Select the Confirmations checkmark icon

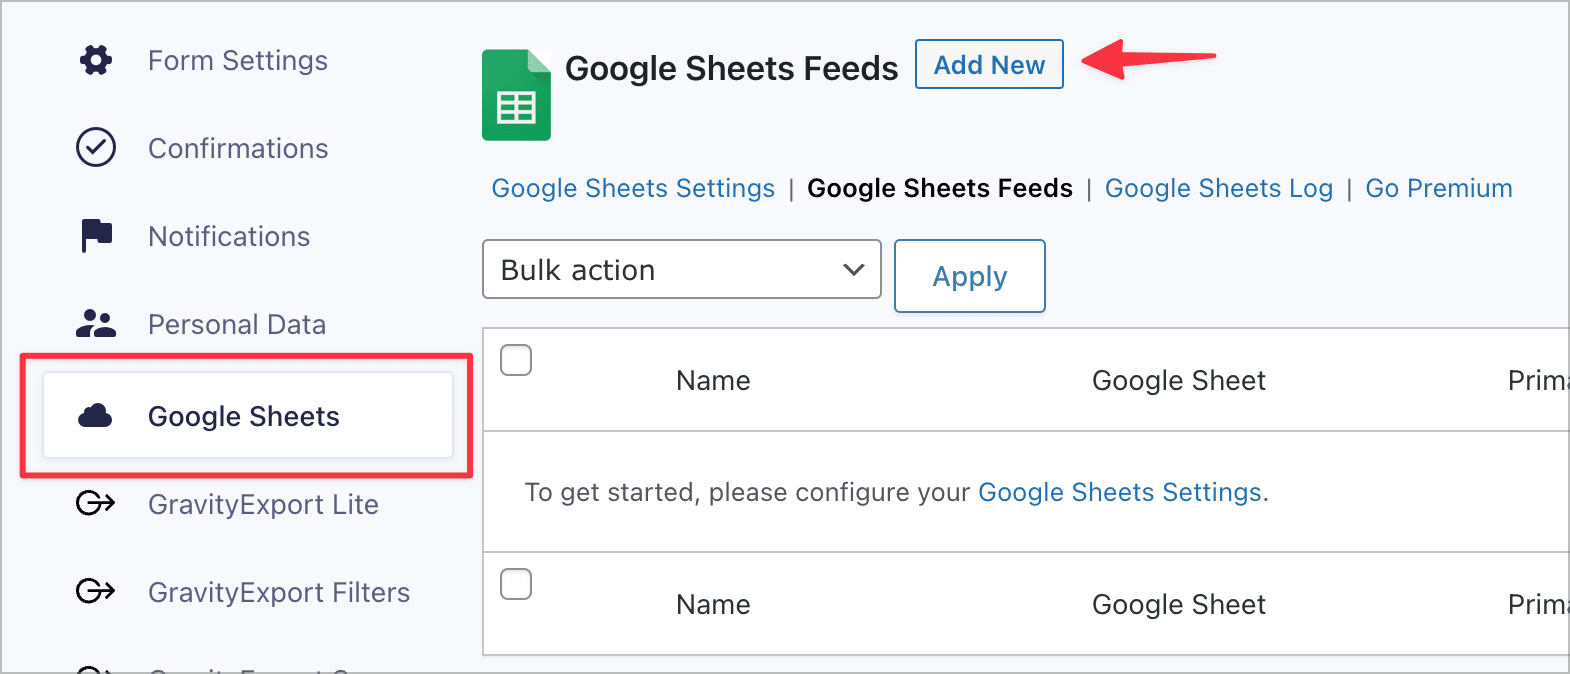click(x=95, y=148)
